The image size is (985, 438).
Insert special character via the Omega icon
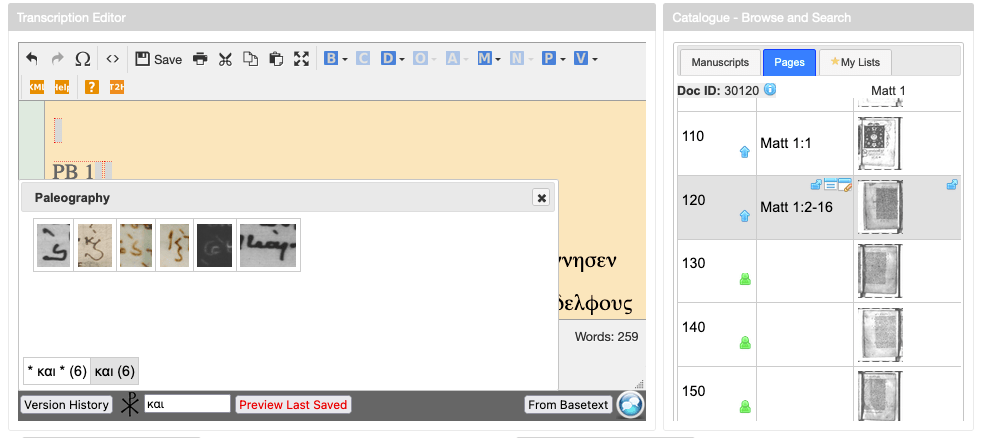83,59
